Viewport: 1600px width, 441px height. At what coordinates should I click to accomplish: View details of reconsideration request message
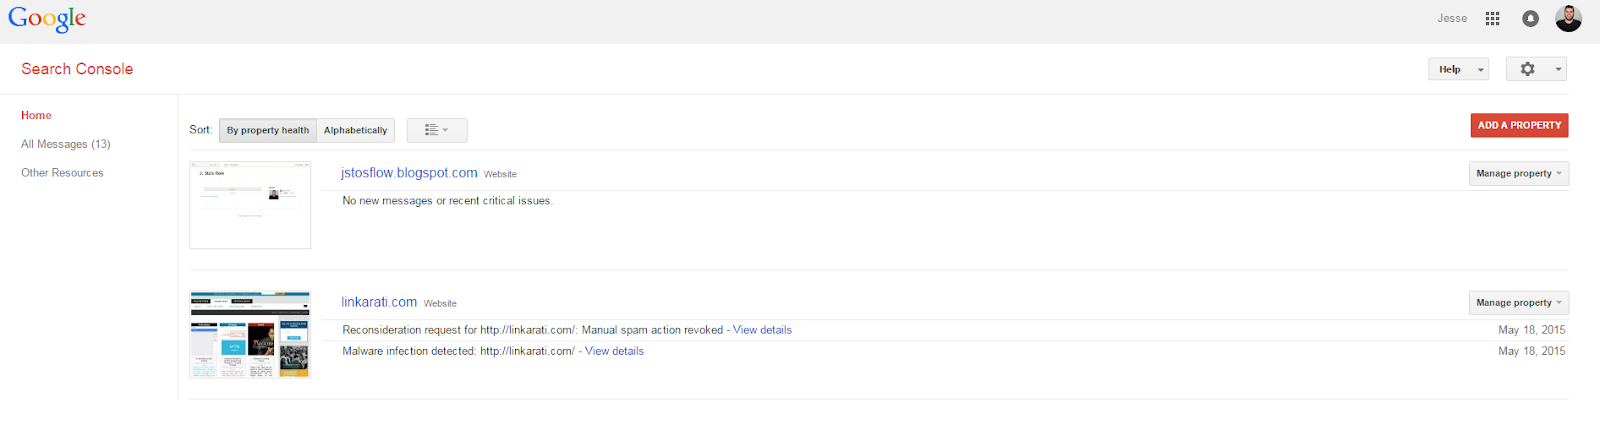(762, 330)
